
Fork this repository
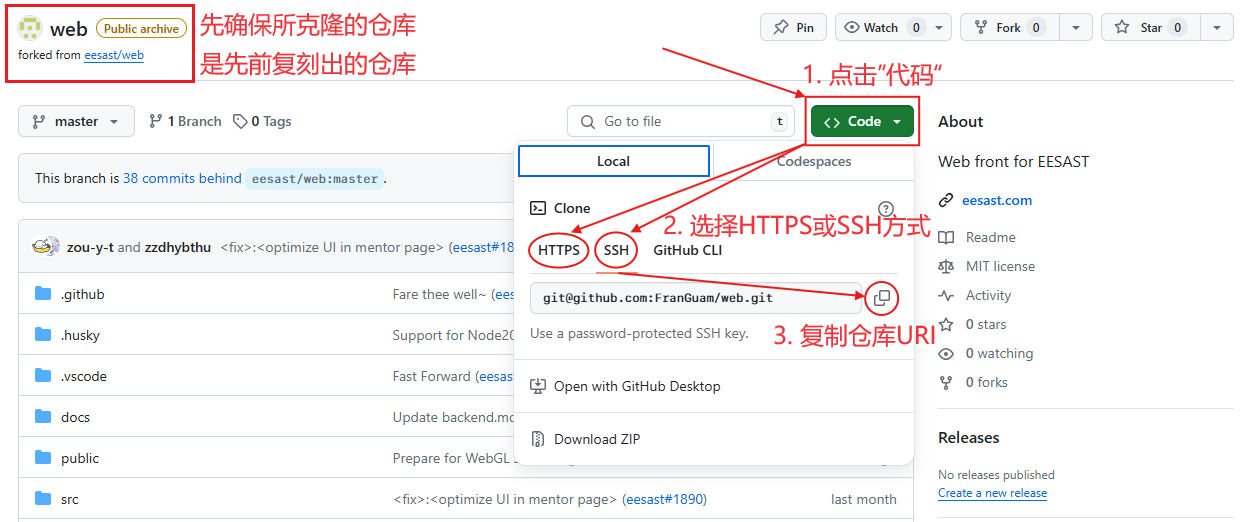(x=1009, y=28)
